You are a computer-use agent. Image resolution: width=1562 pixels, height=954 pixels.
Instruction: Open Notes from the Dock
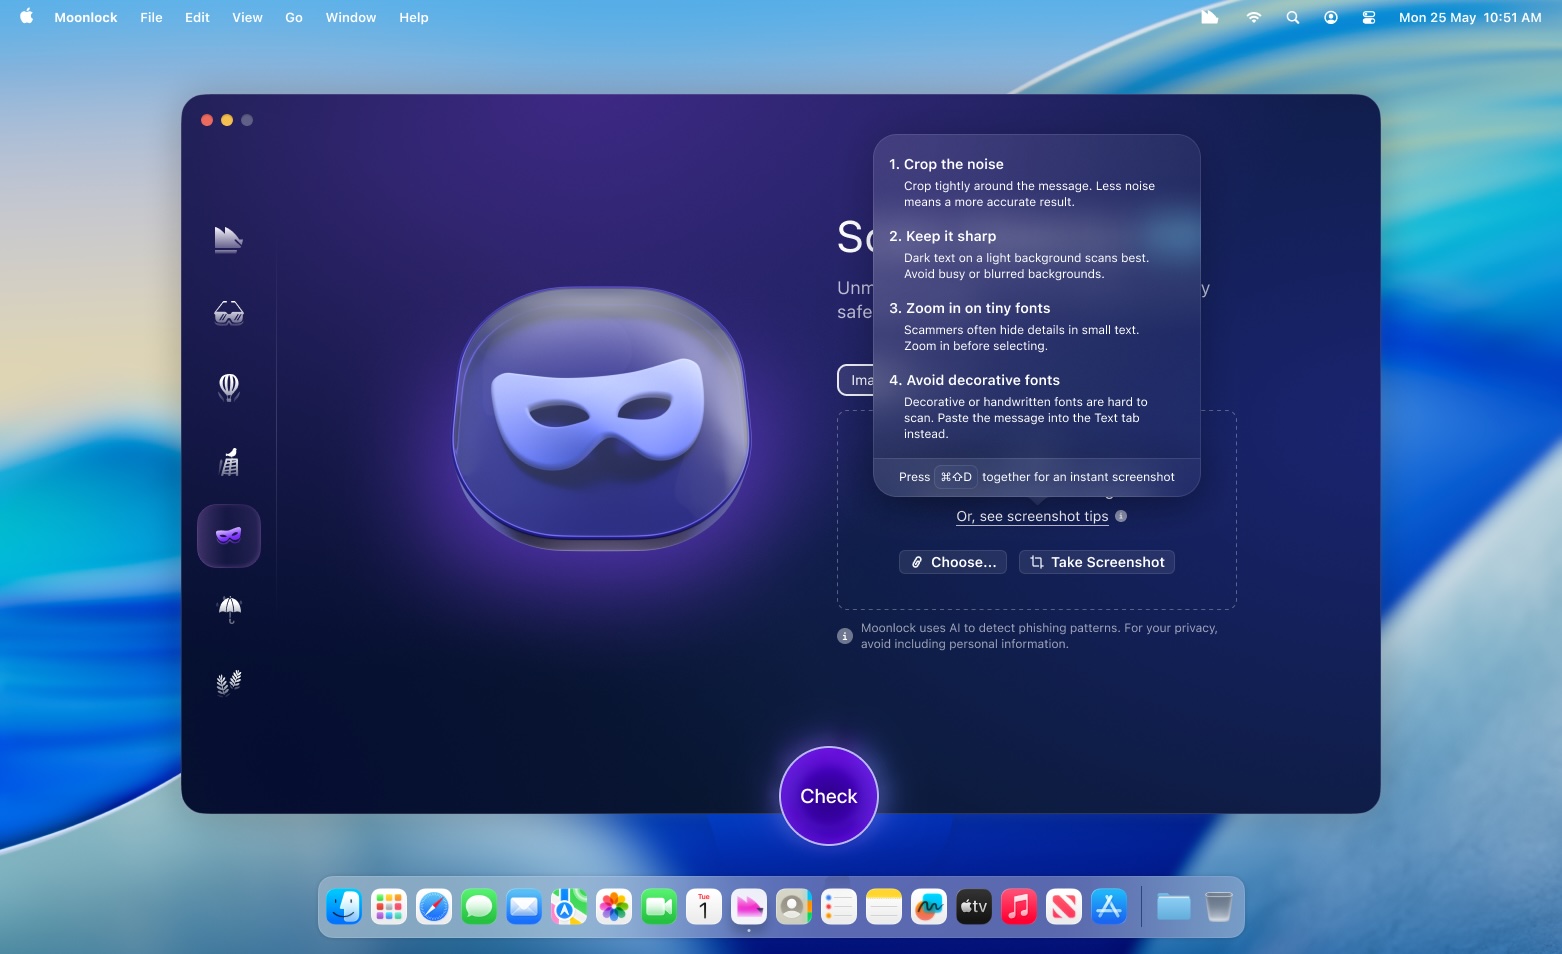[x=884, y=907]
